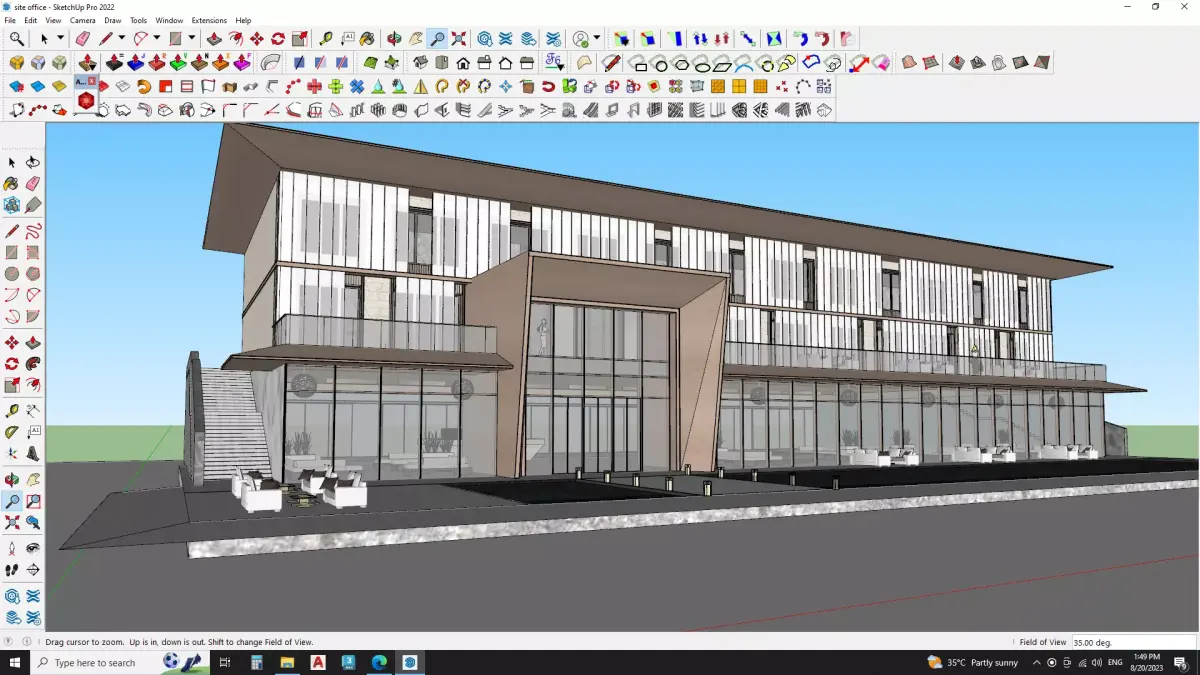Select Sandbox From Scratch grid tool

click(x=930, y=62)
